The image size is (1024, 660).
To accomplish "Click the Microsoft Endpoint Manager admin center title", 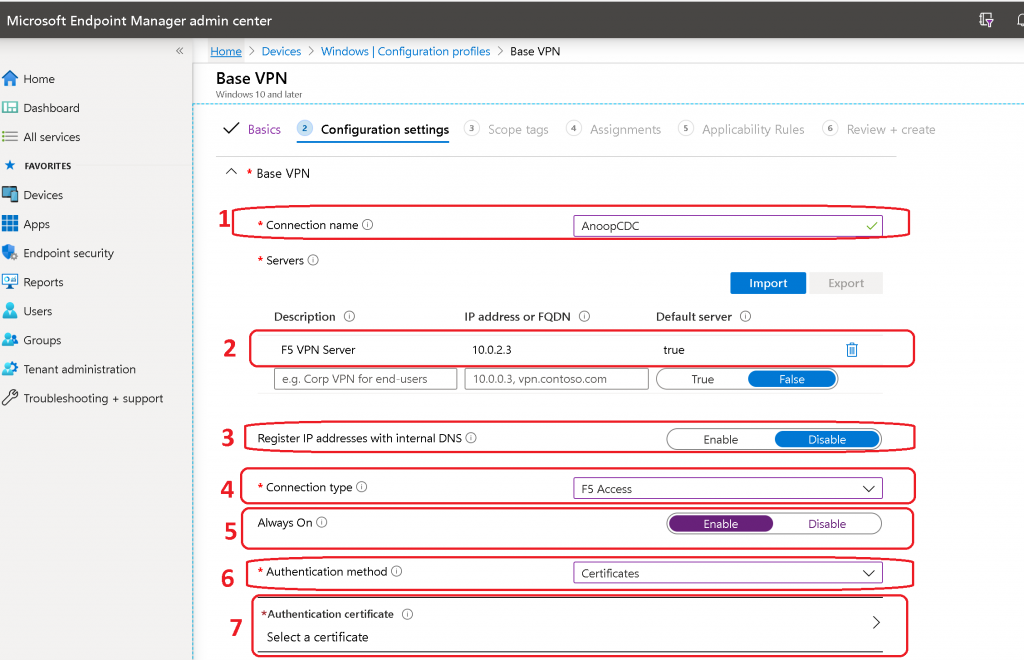I will pos(139,20).
